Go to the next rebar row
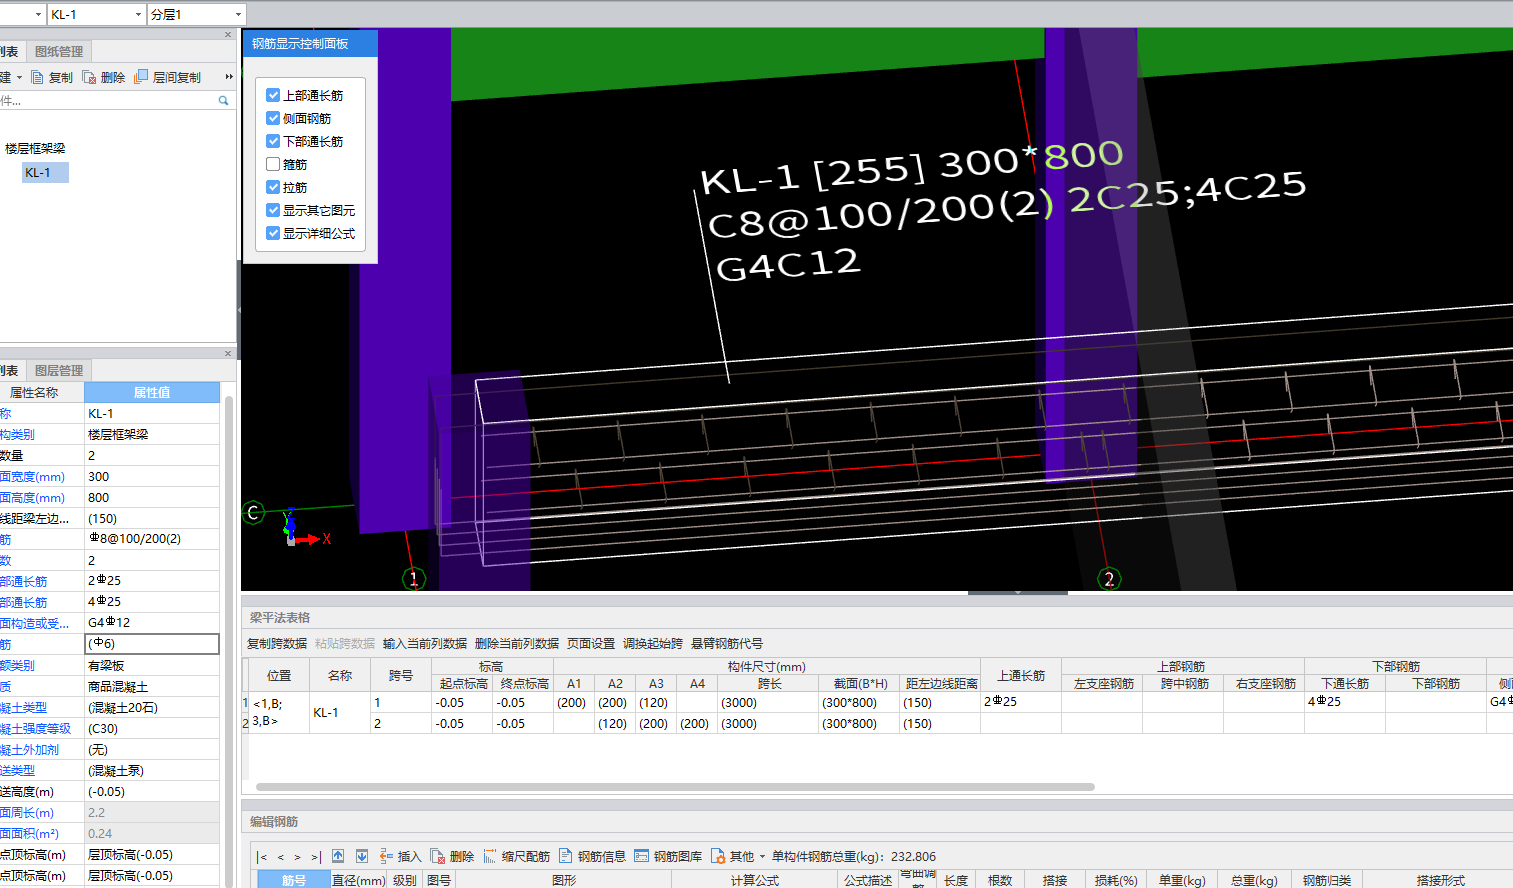The width and height of the screenshot is (1513, 888). click(297, 857)
